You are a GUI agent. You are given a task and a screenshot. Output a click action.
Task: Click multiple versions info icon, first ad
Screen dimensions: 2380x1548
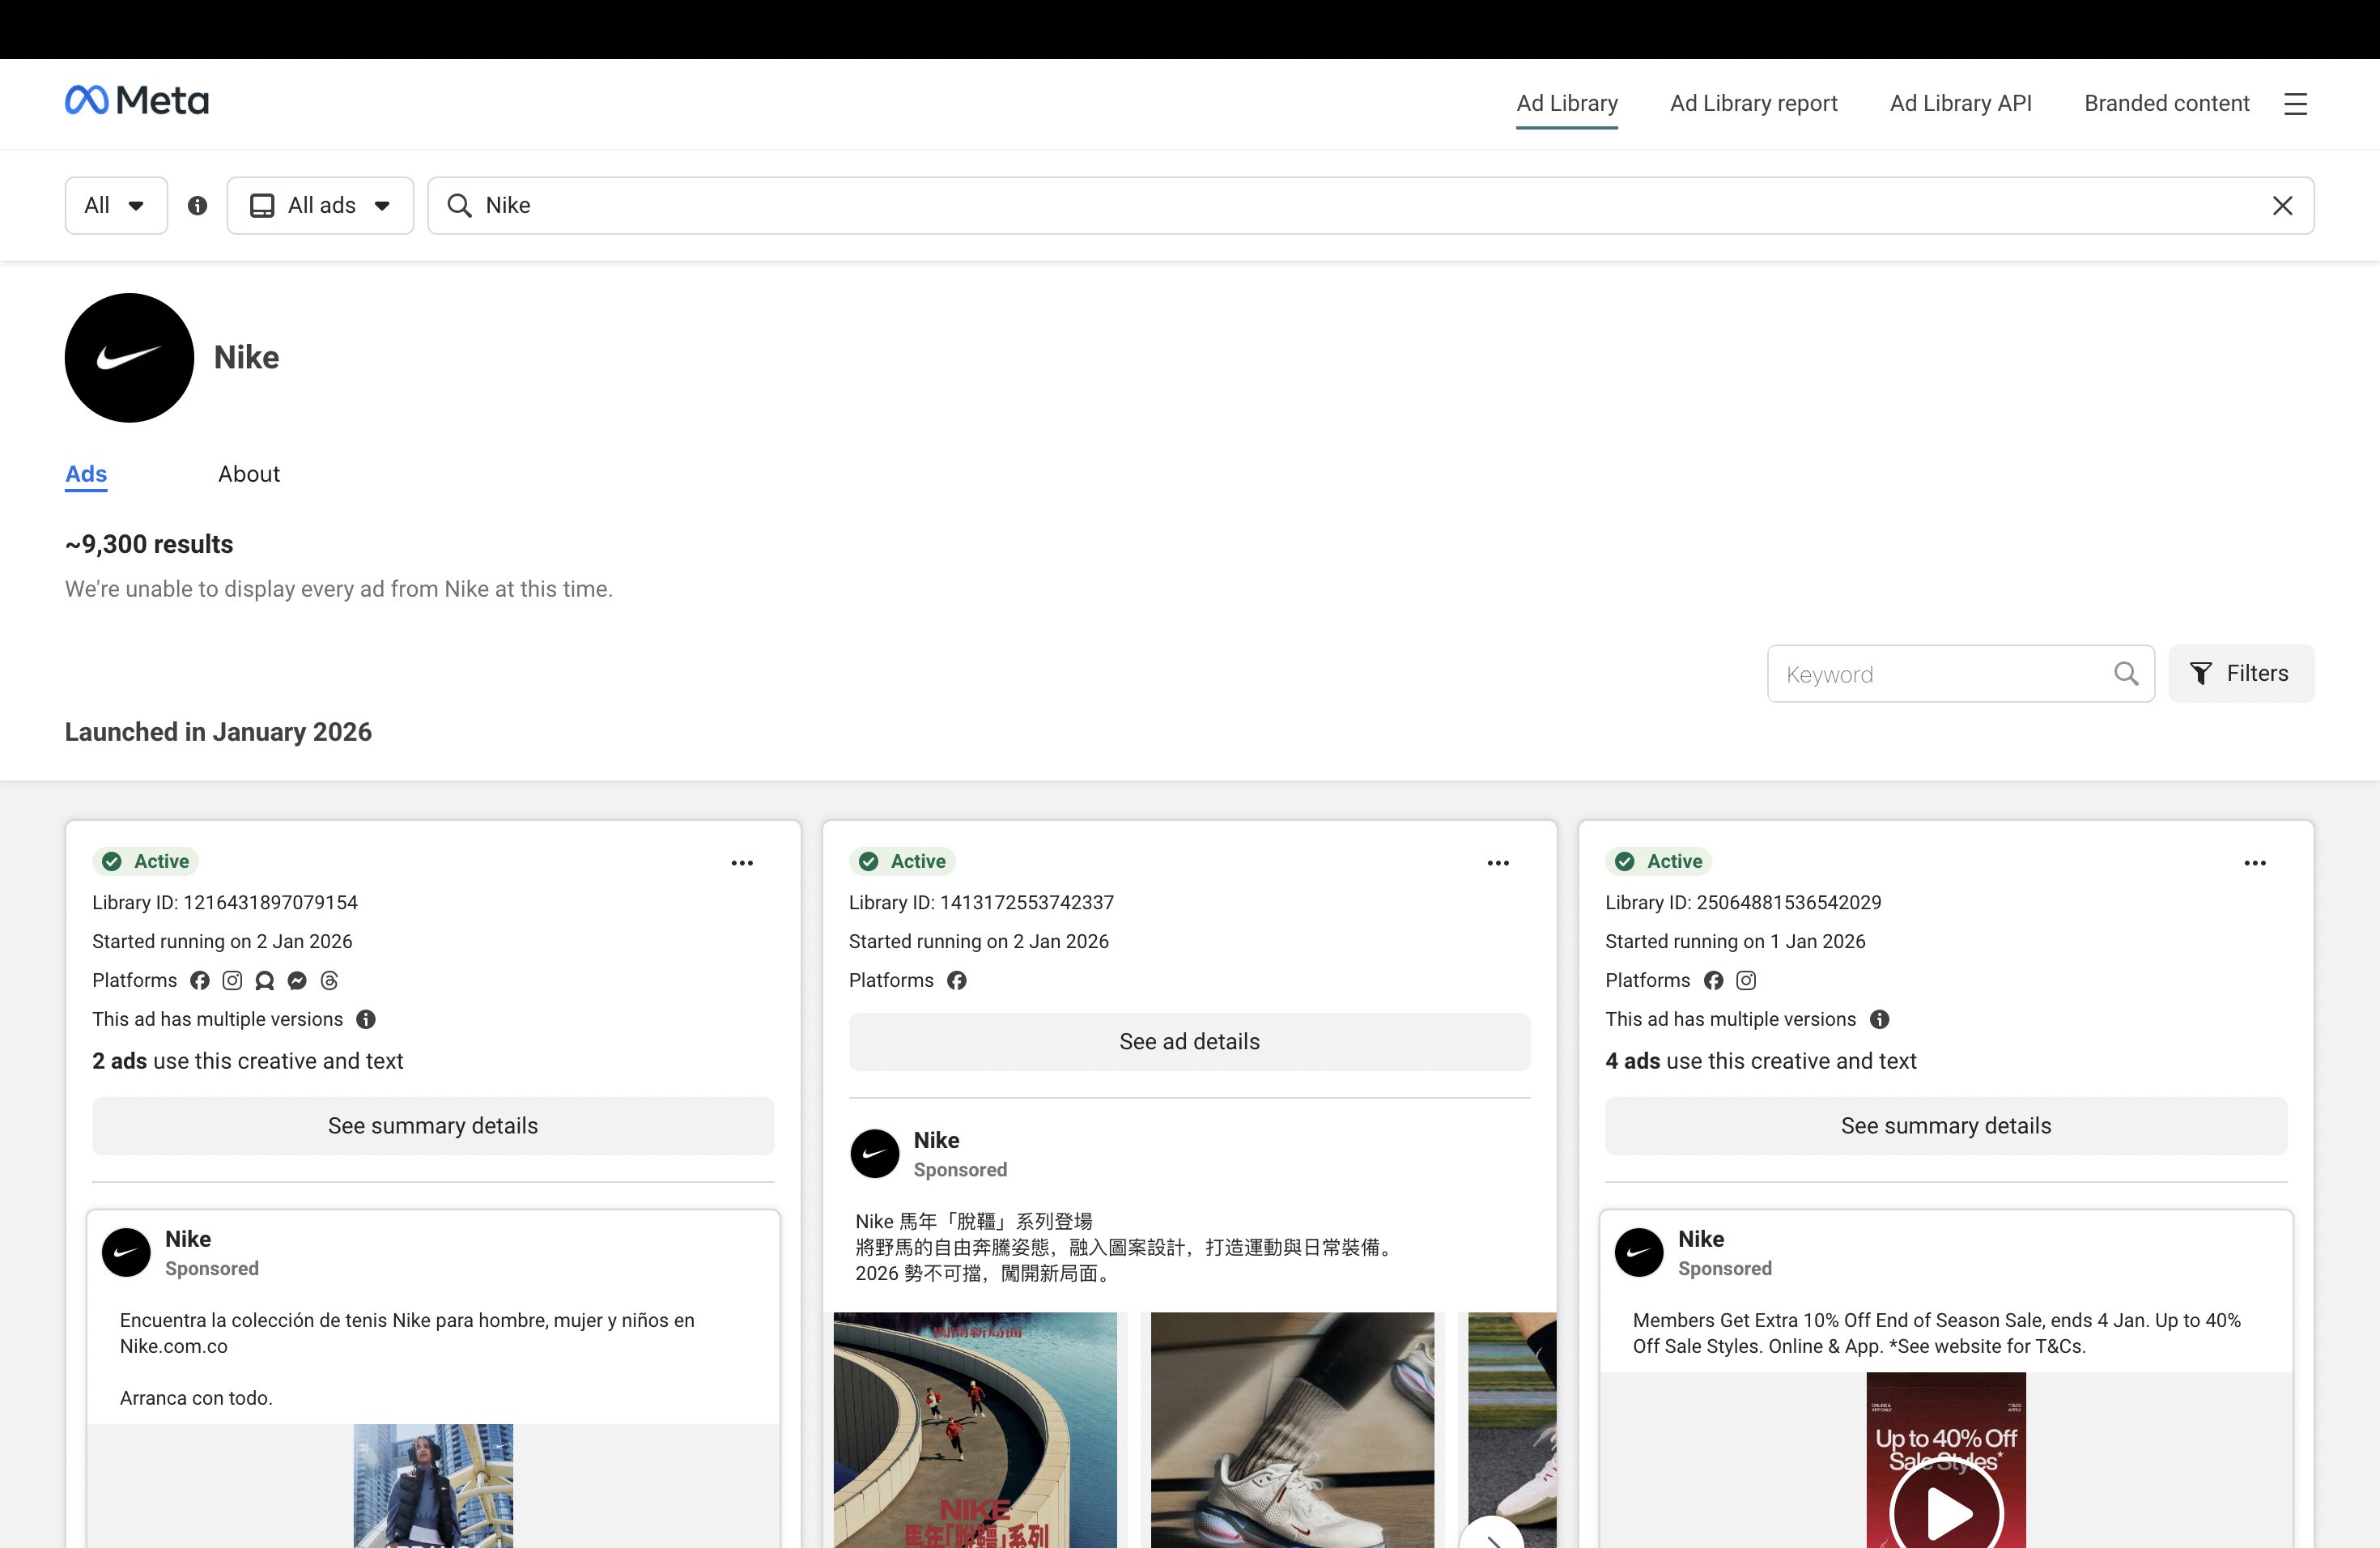point(366,1019)
